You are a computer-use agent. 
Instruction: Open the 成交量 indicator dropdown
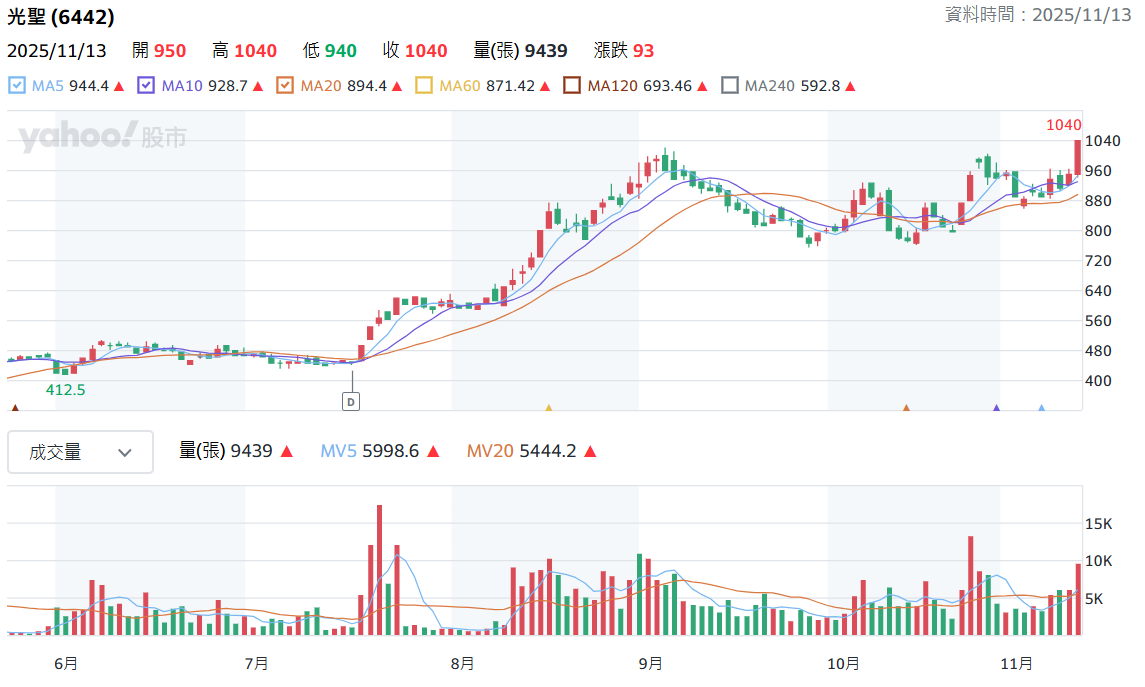80,452
